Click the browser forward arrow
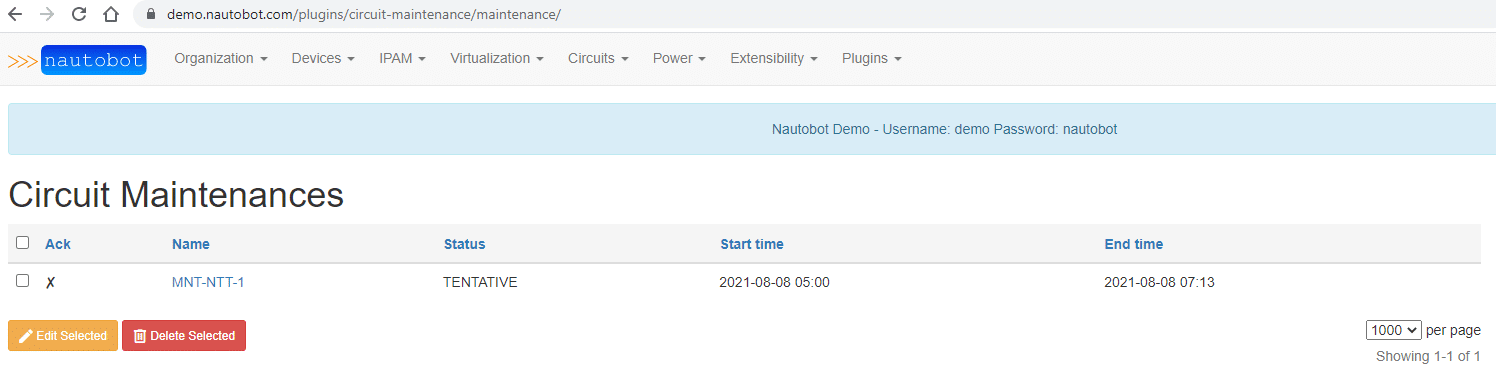Viewport: 1496px width, 387px height. point(47,14)
